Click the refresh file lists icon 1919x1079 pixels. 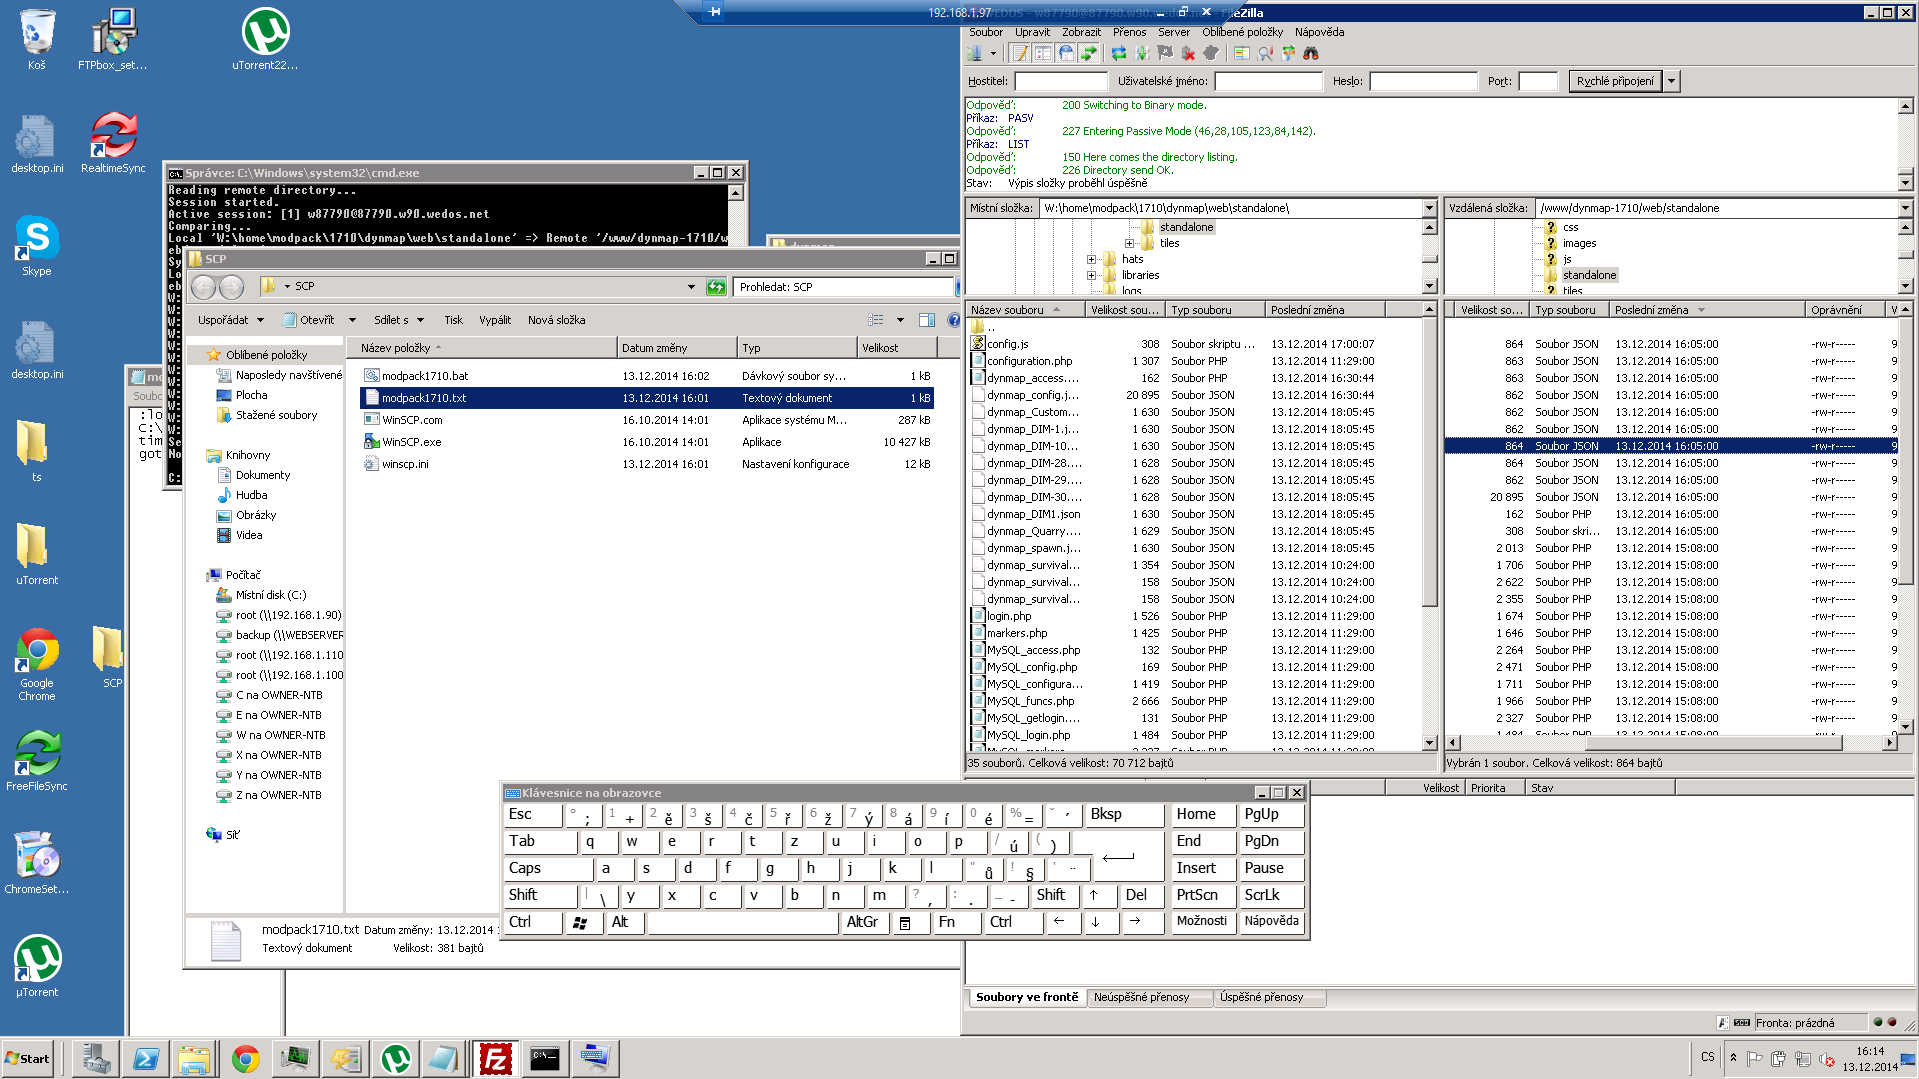click(x=1119, y=53)
